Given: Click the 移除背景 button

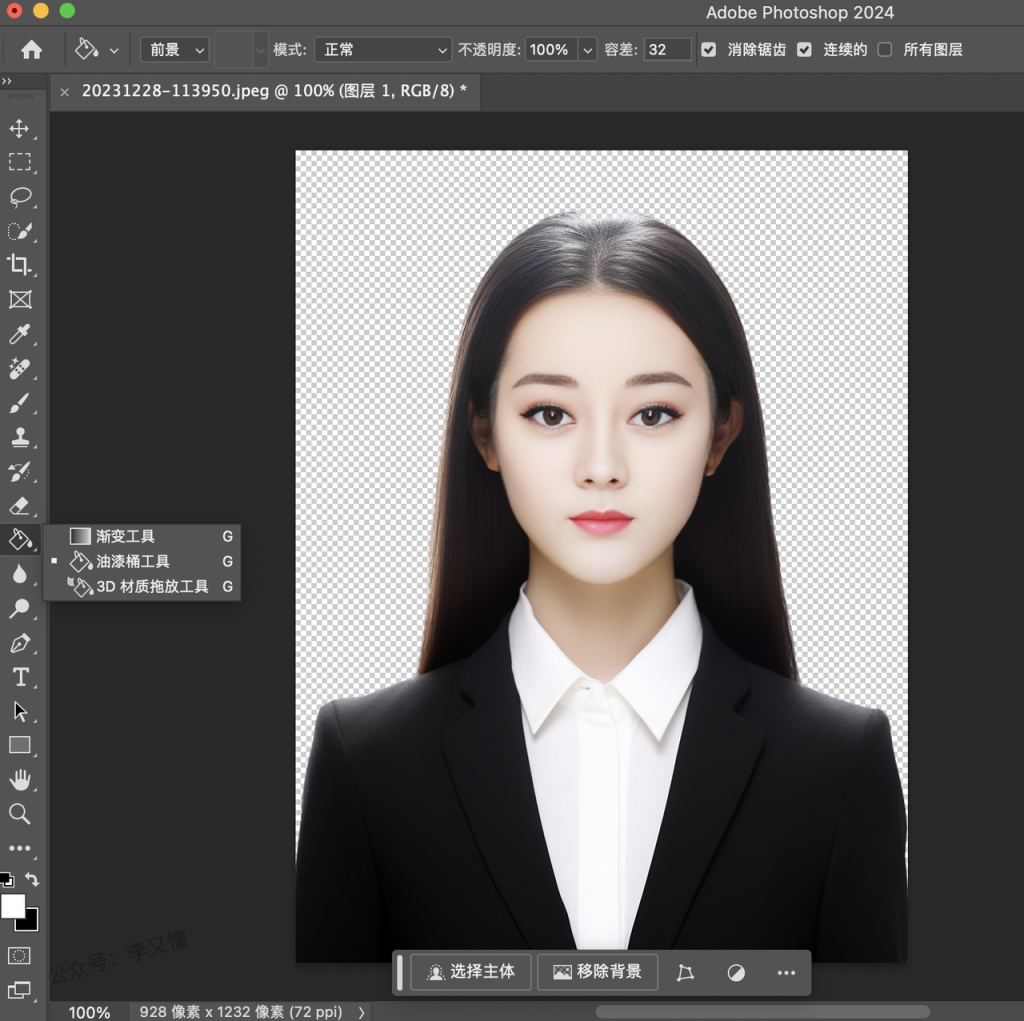Looking at the screenshot, I should (597, 972).
